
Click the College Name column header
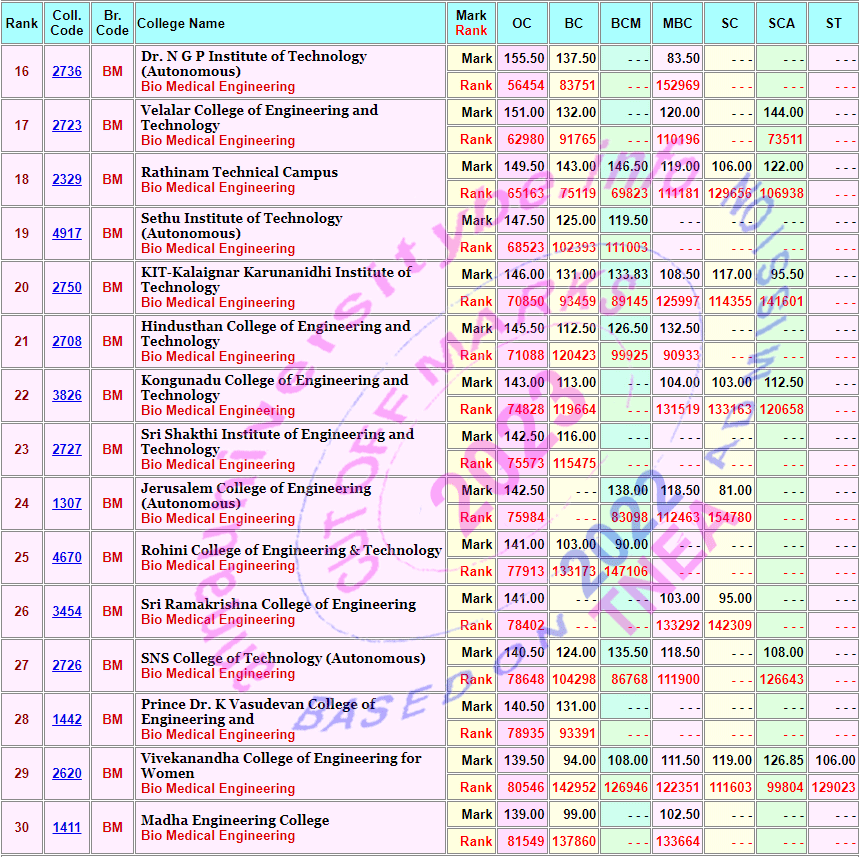[x=181, y=23]
